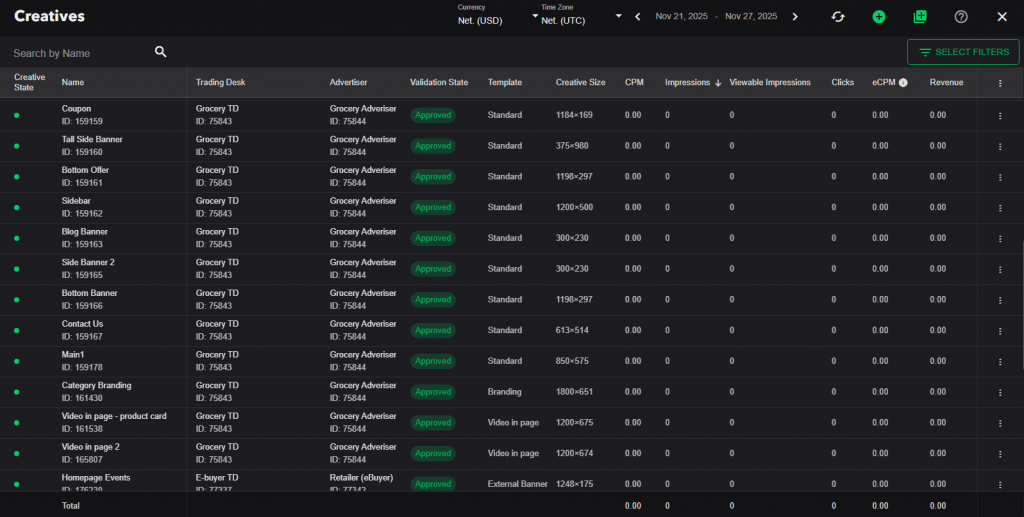Toggle the Main1 creative state dot
Viewport: 1024px width, 517px height.
[17, 361]
